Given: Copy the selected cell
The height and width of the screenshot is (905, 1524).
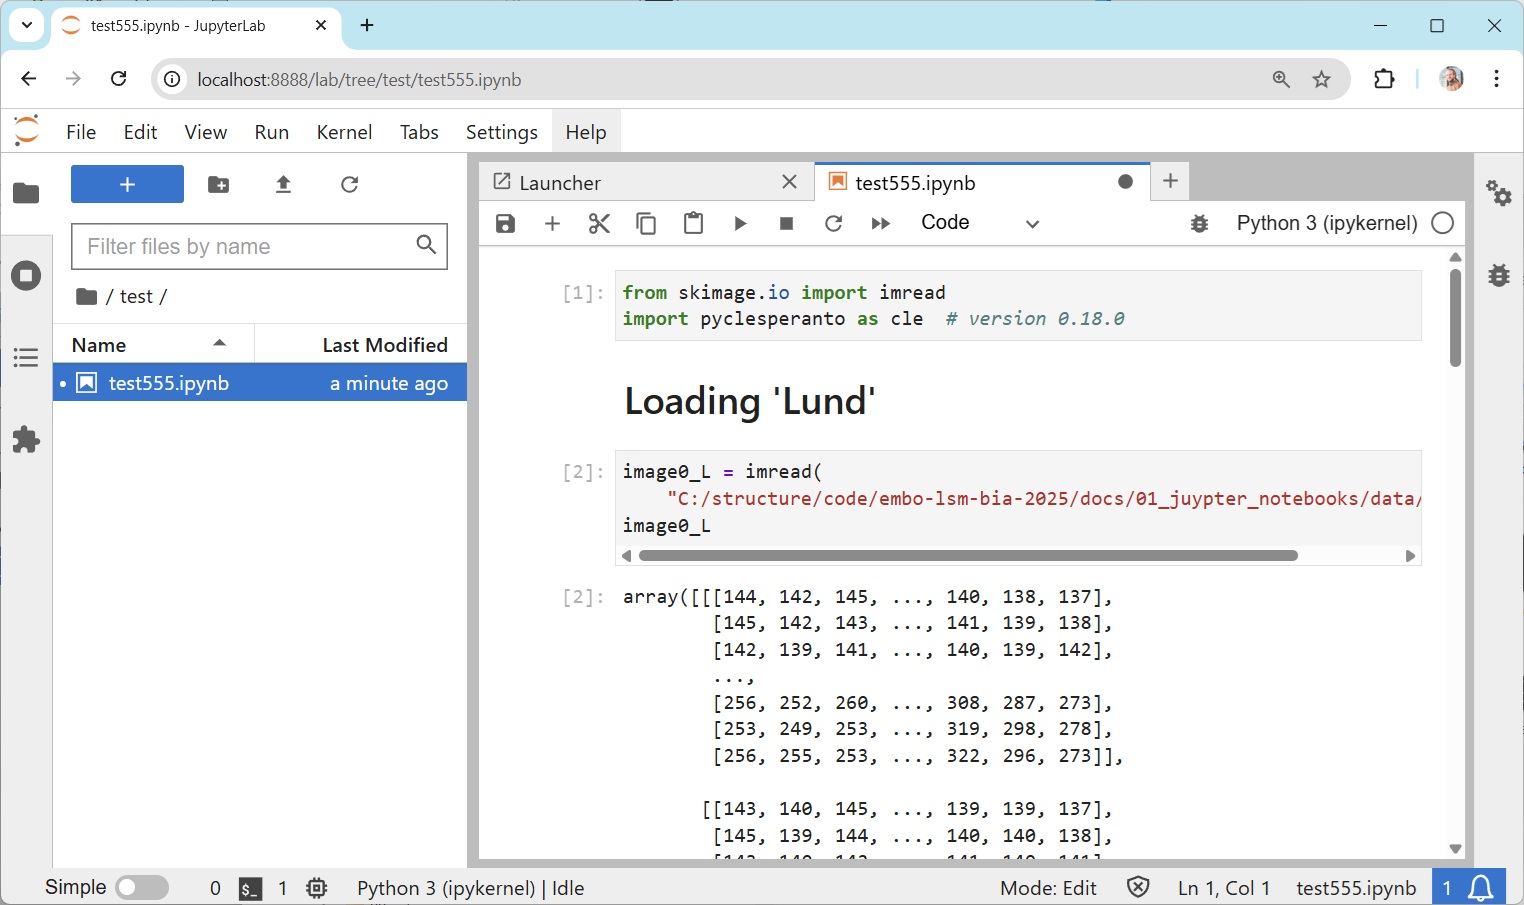Looking at the screenshot, I should pos(646,223).
